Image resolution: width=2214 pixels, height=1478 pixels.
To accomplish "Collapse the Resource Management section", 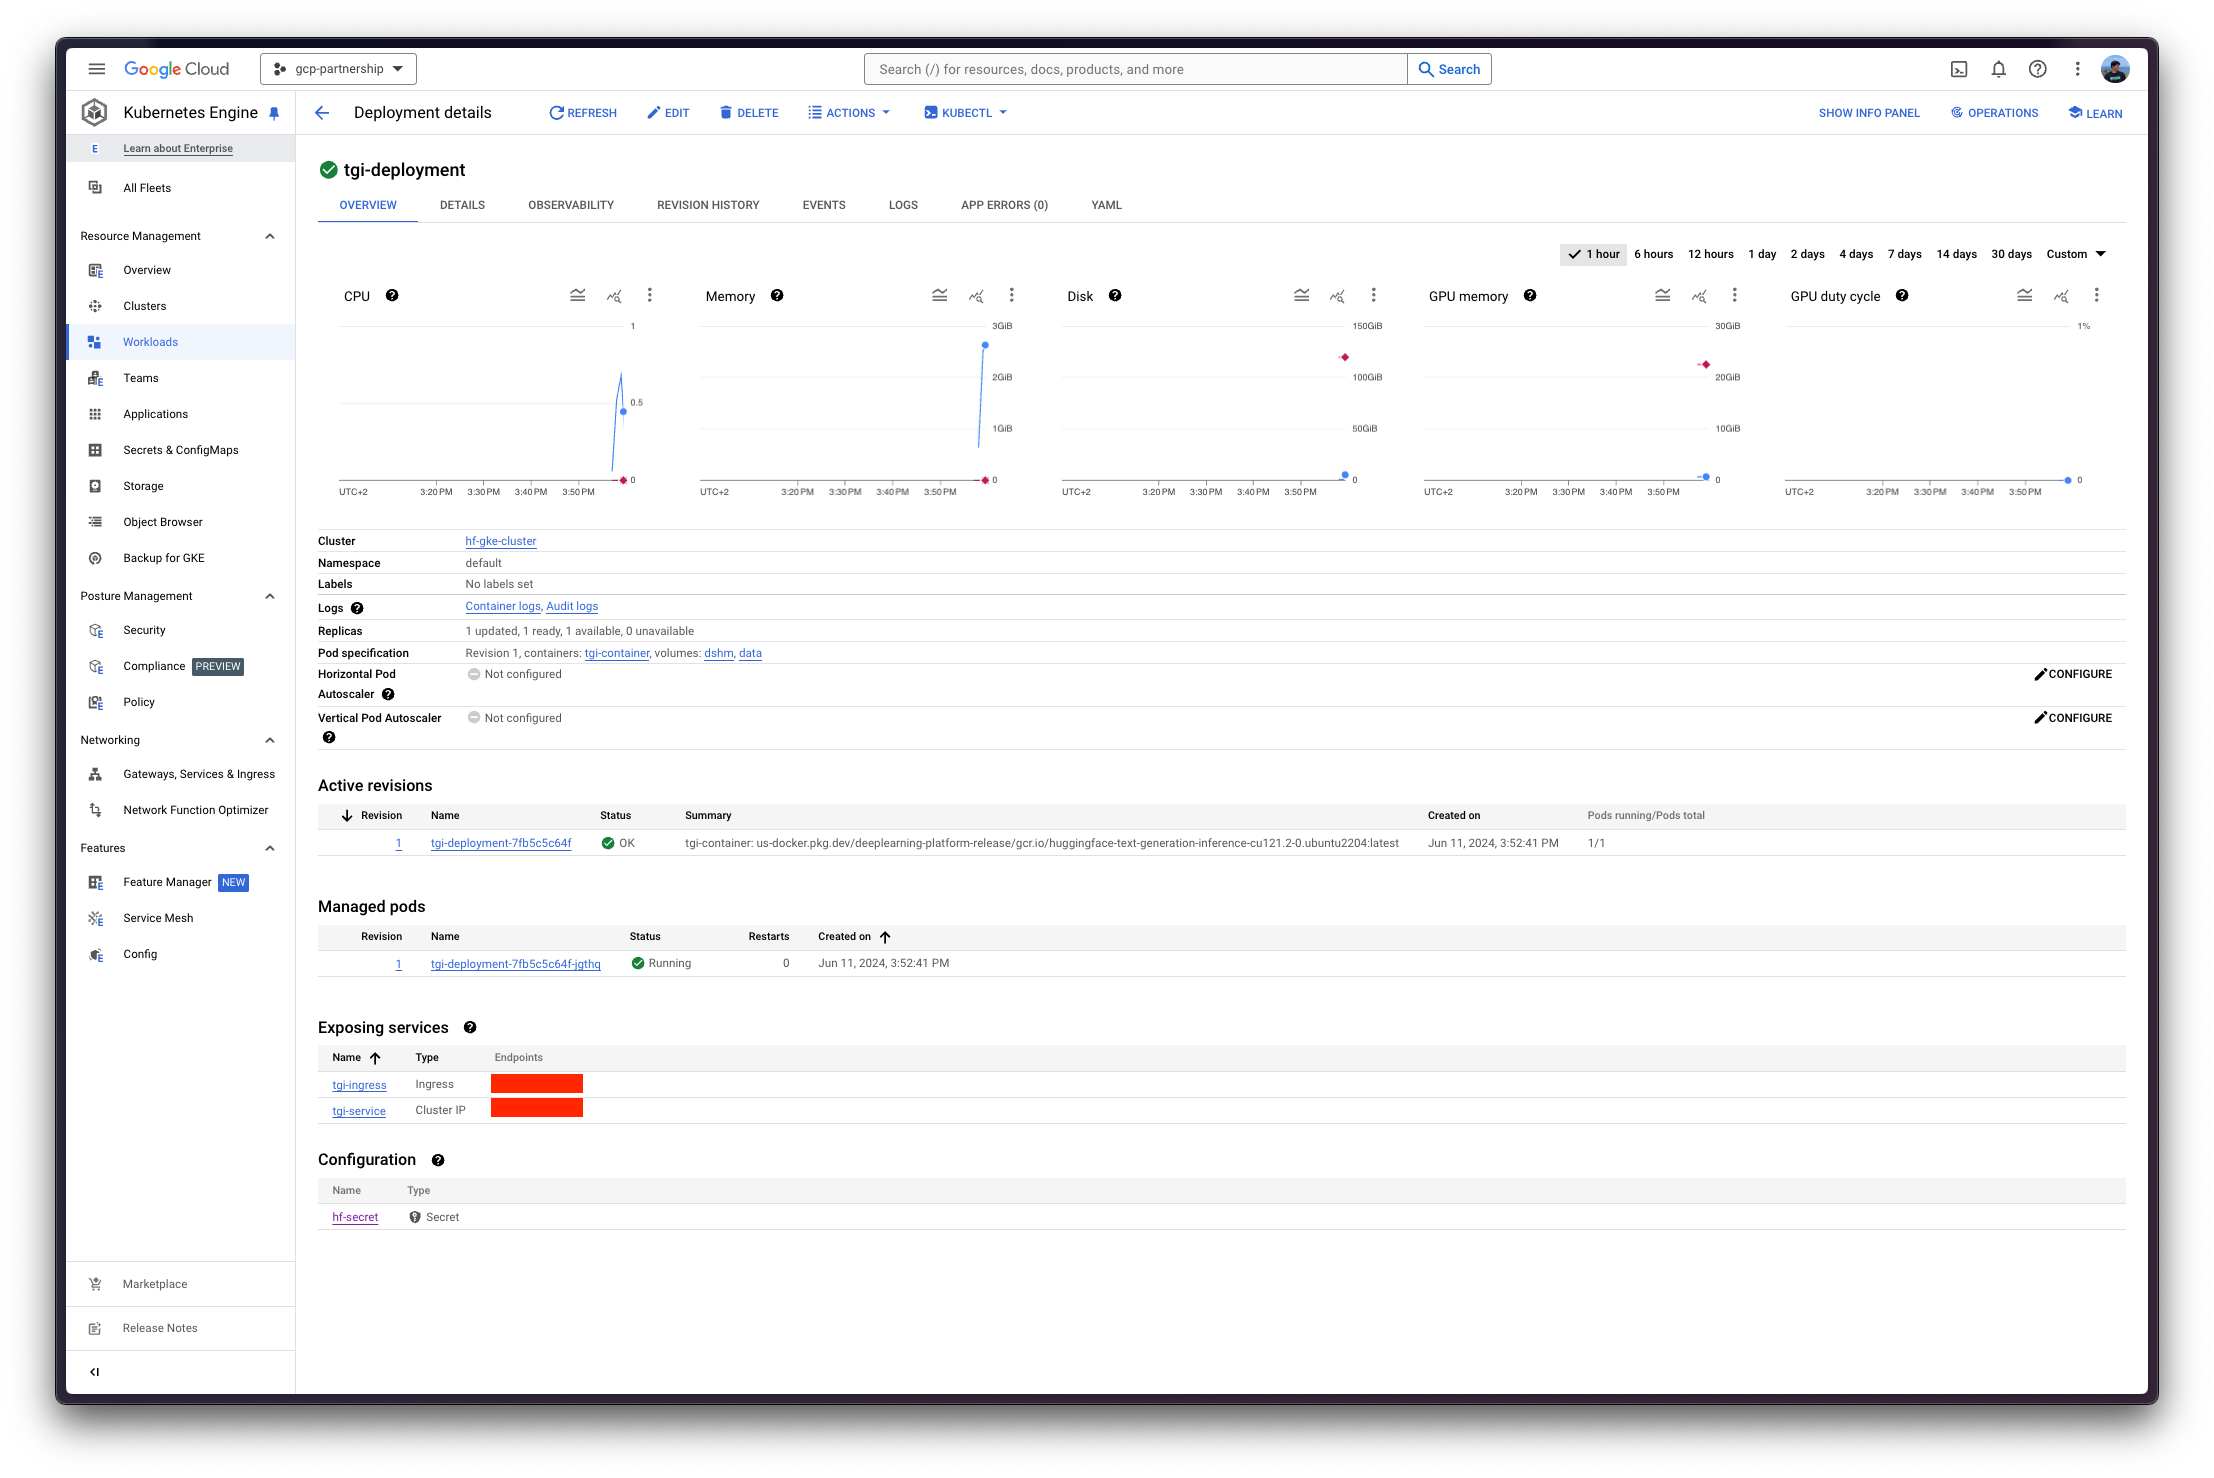I will 270,236.
